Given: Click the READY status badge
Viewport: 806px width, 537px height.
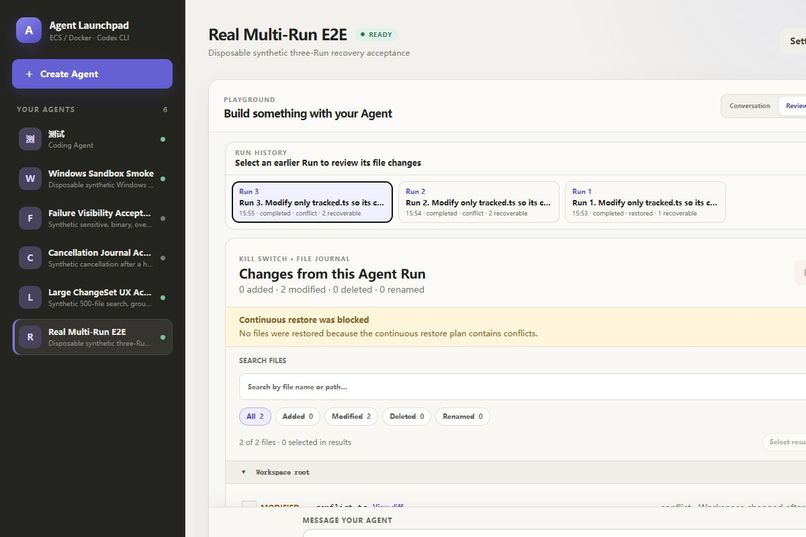Looking at the screenshot, I should tap(376, 34).
